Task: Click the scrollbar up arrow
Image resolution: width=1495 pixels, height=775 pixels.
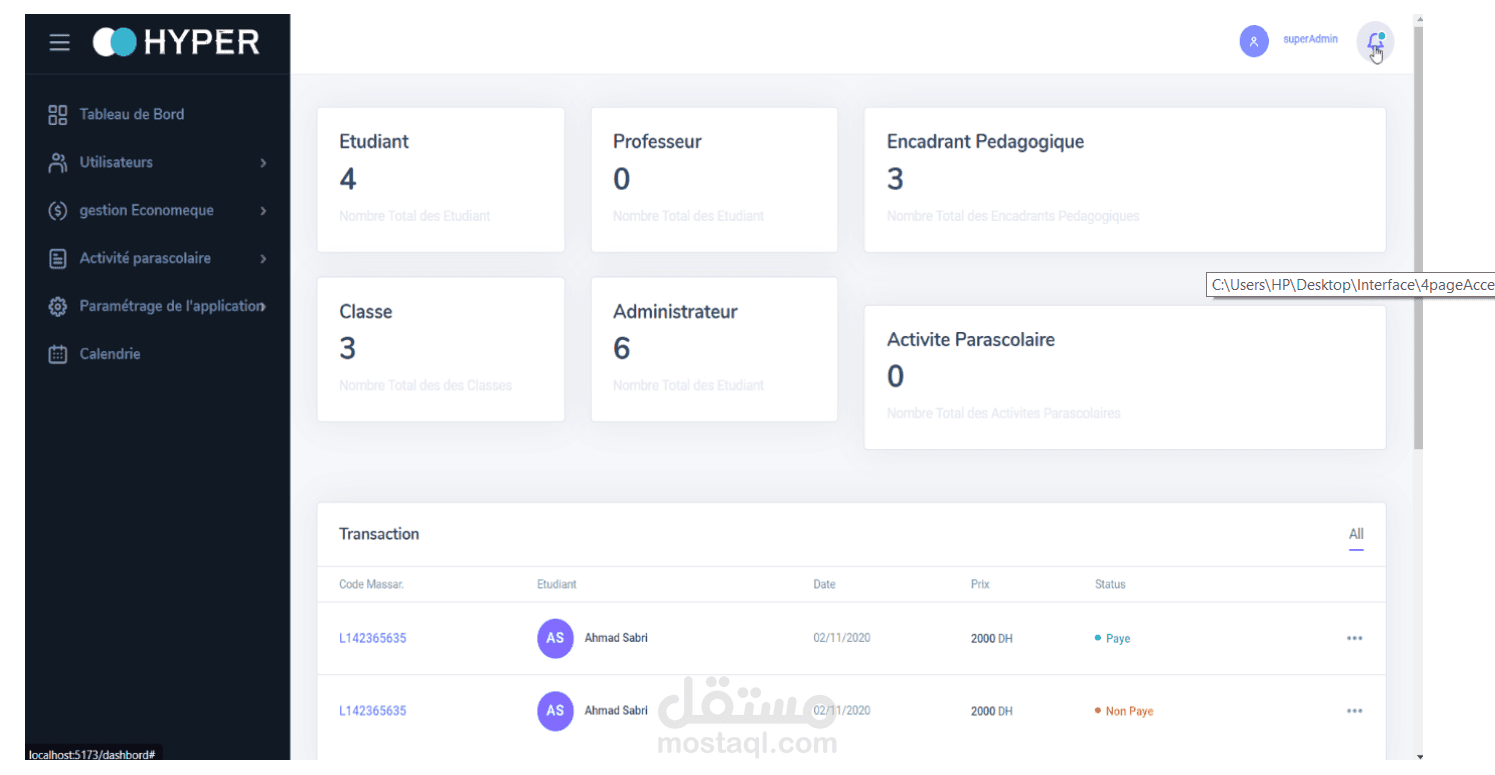Action: (x=1418, y=19)
